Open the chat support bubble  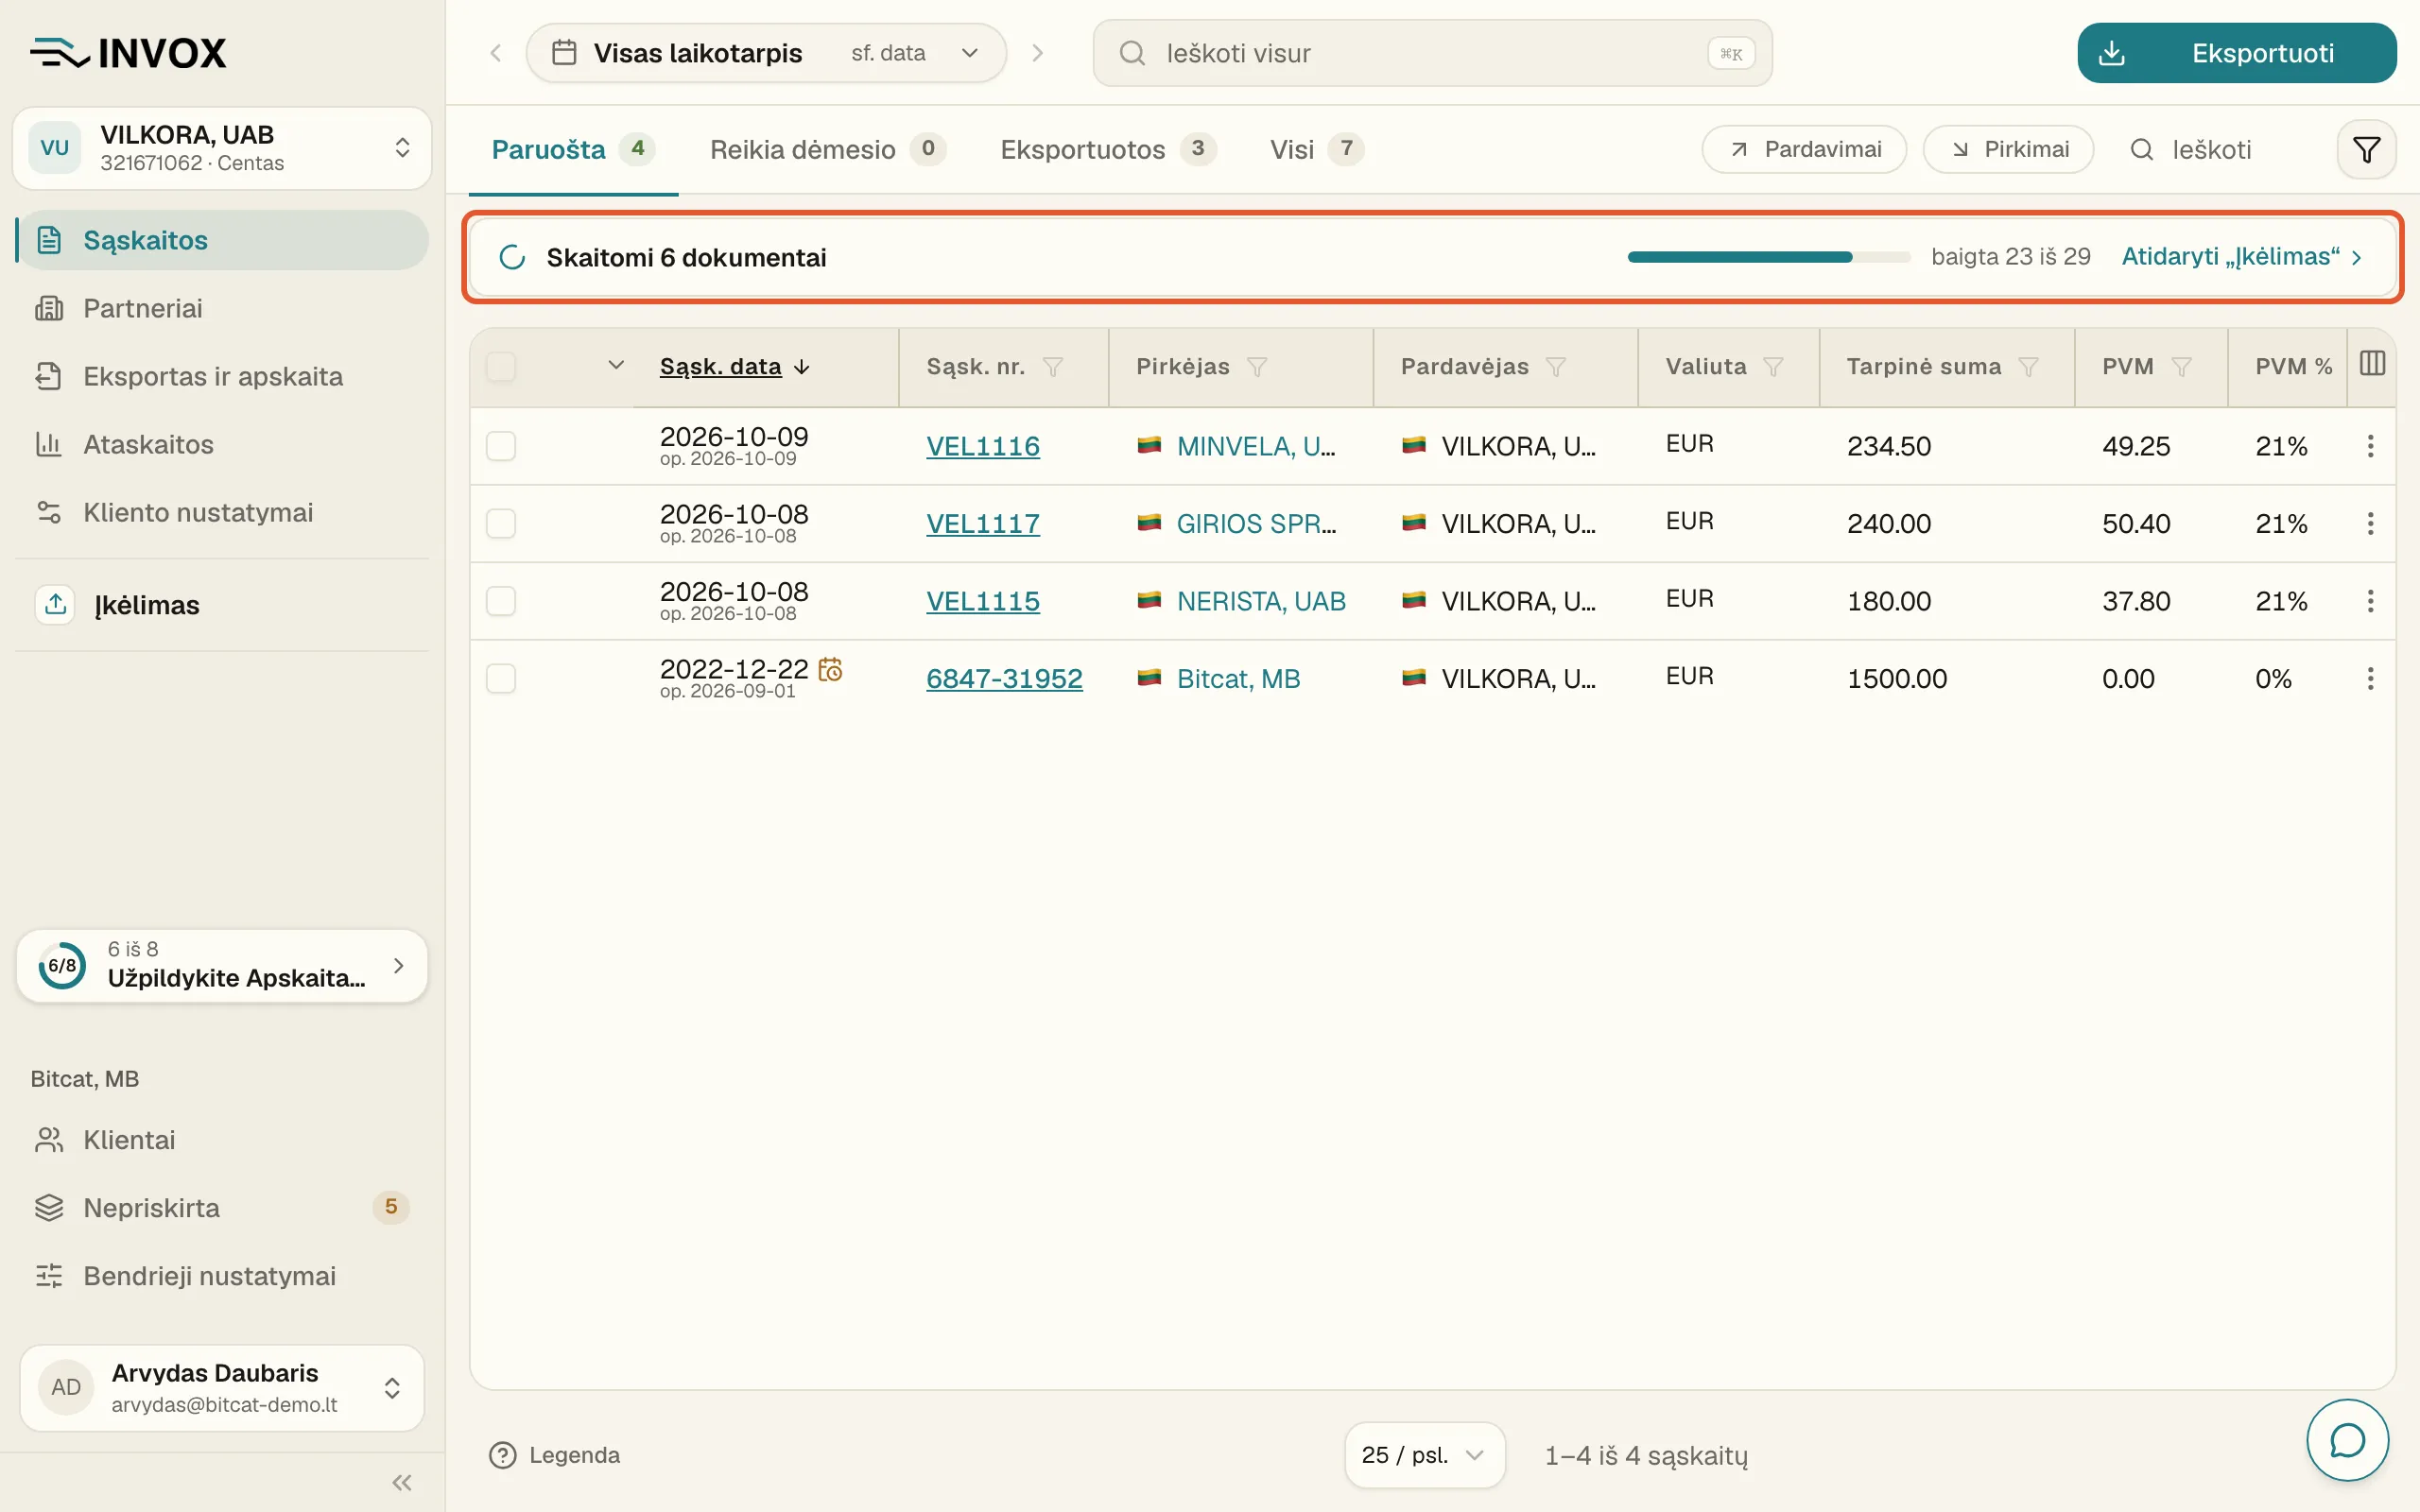[x=2347, y=1440]
